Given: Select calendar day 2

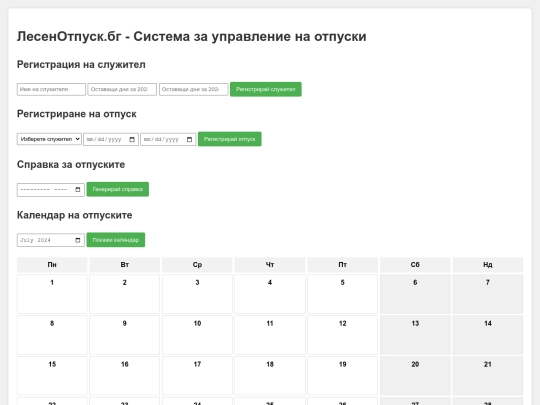Looking at the screenshot, I should [125, 294].
